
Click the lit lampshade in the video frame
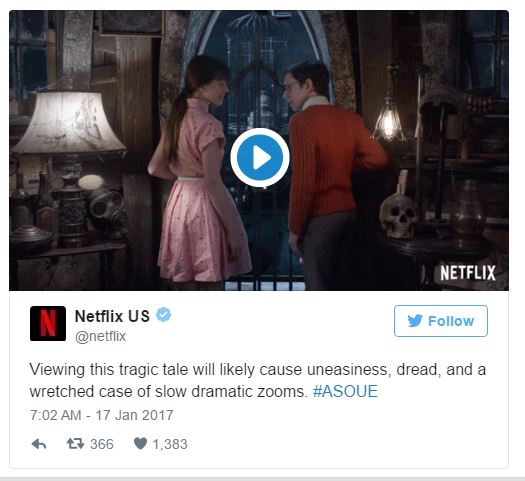tap(68, 123)
